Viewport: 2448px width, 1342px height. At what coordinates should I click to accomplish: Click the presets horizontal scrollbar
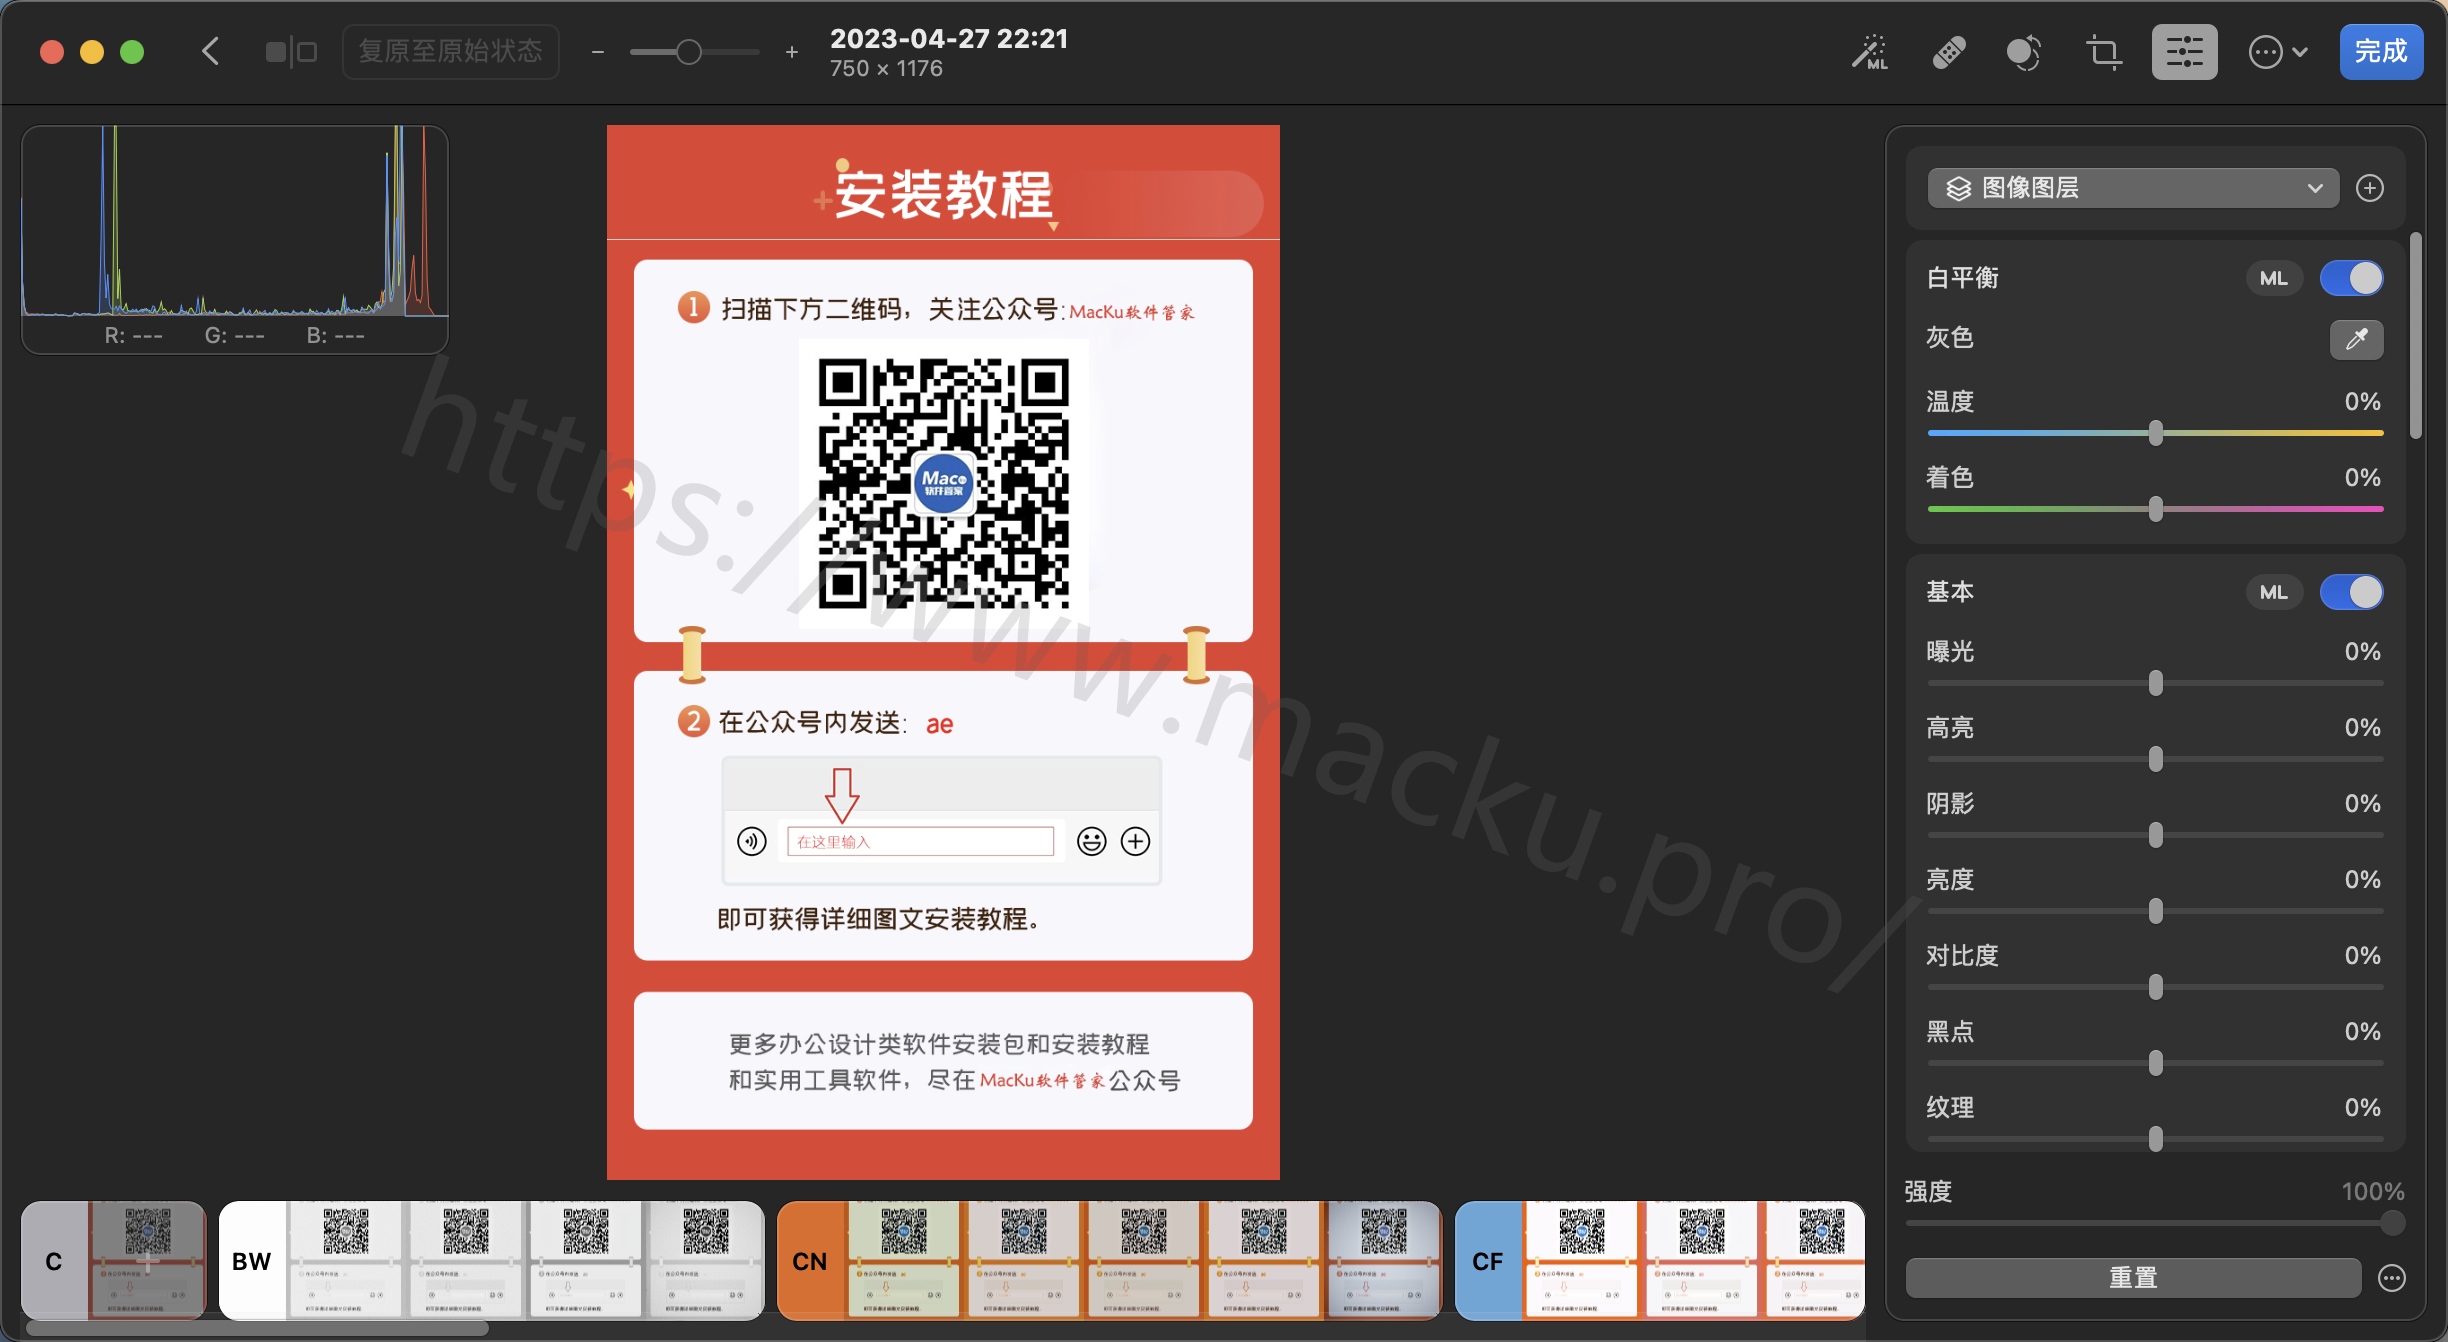click(257, 1329)
